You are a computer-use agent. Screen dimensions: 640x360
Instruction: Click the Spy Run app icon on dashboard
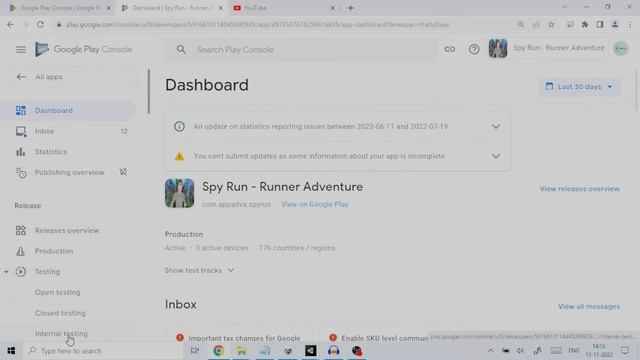[180, 193]
